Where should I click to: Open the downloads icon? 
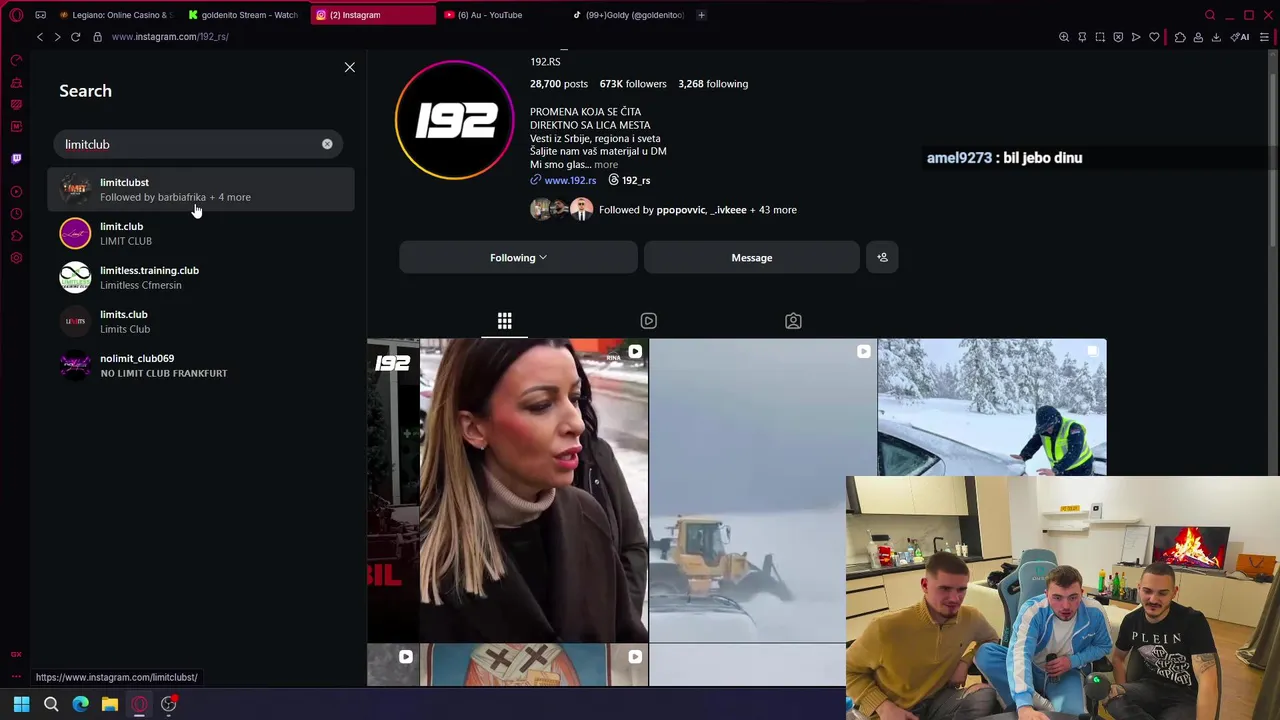tap(1216, 37)
